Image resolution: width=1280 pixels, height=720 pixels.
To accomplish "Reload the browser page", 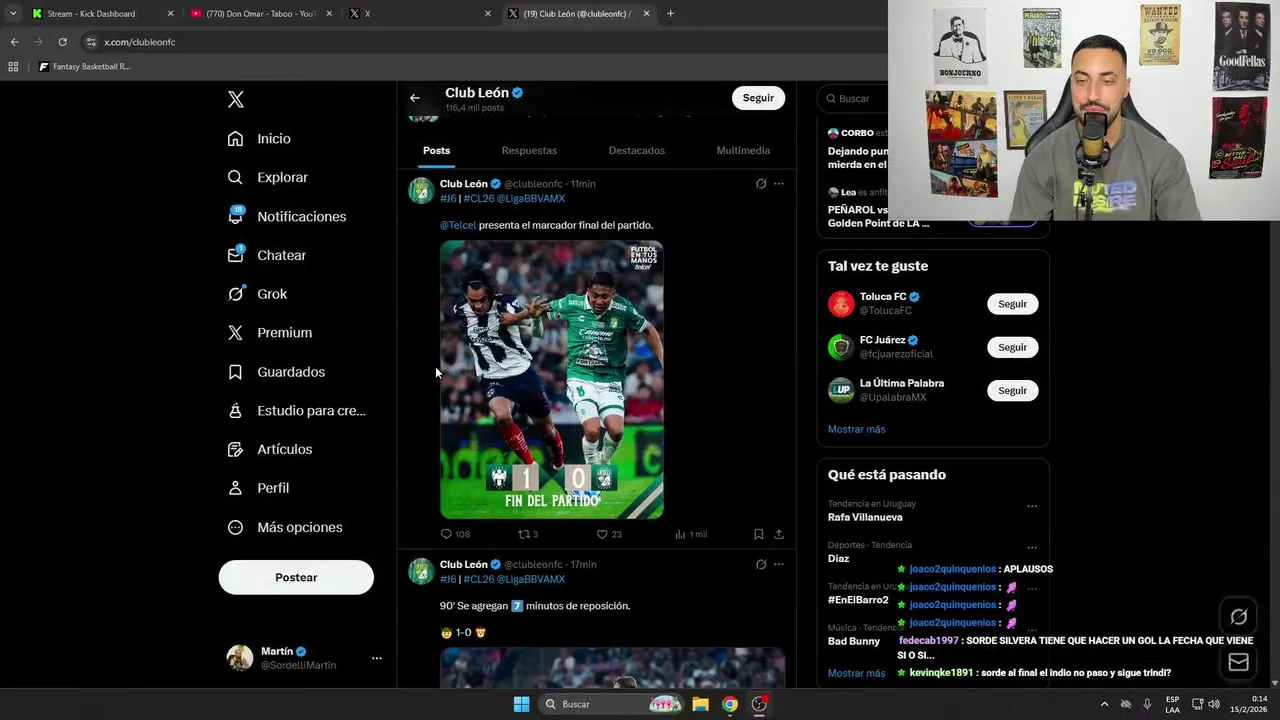I will (62, 42).
